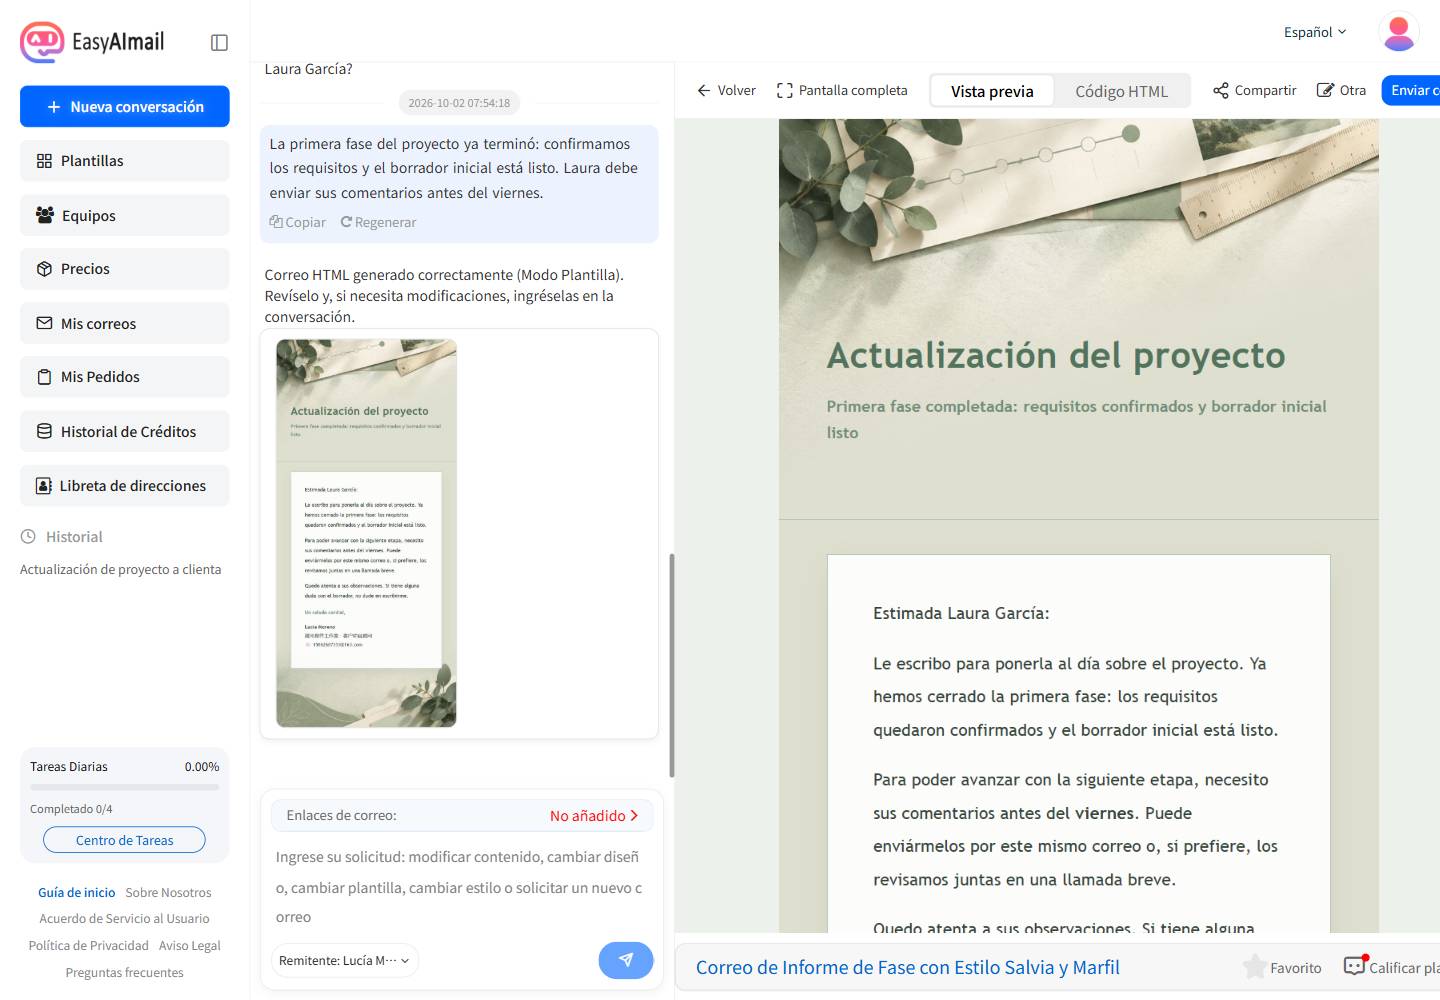The width and height of the screenshot is (1440, 1000).
Task: Open the Precios page
Action: [125, 269]
